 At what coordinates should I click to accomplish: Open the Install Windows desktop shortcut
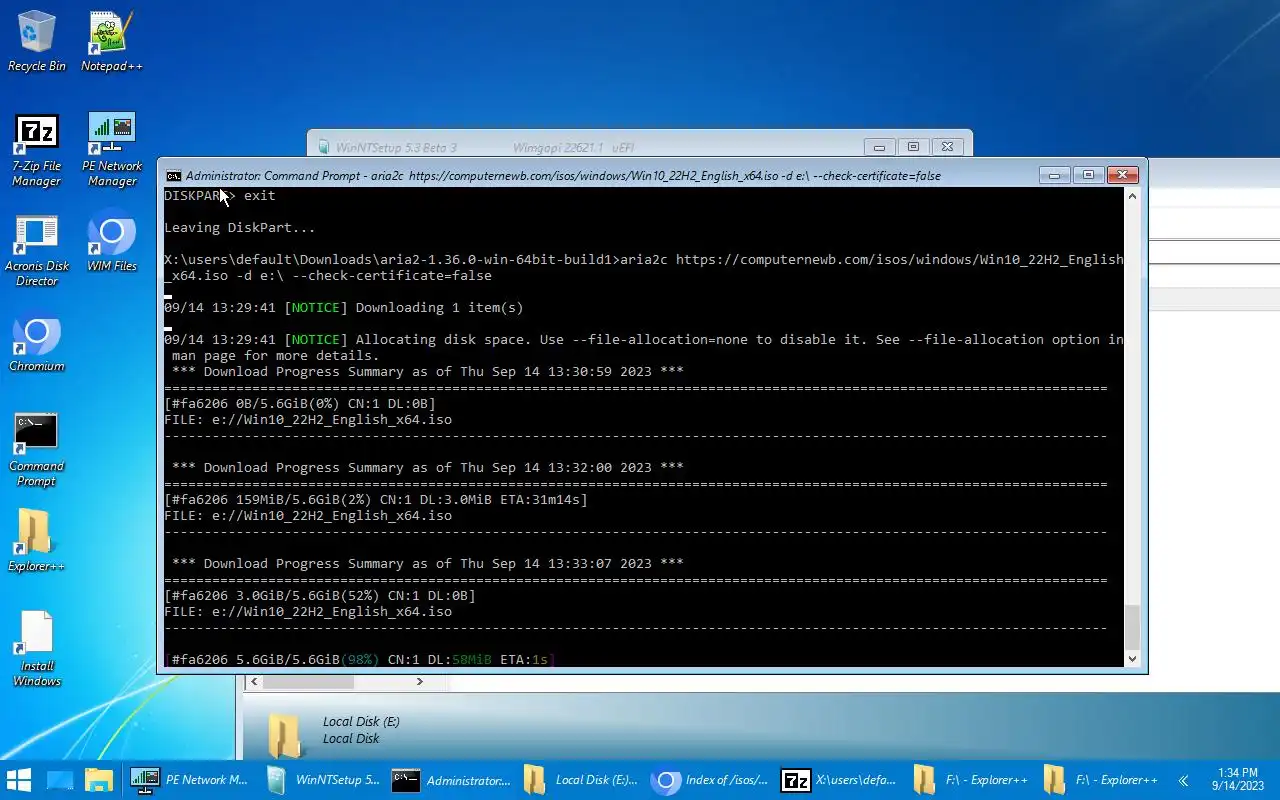37,650
